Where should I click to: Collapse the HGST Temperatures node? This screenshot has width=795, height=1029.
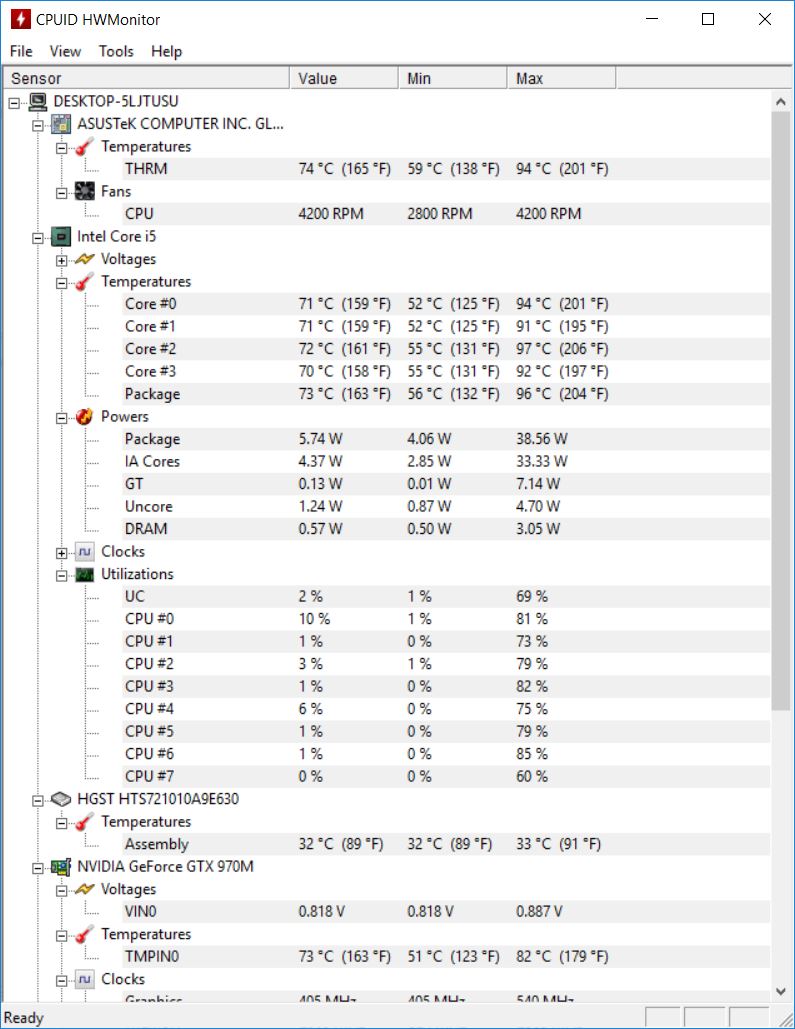tap(62, 822)
